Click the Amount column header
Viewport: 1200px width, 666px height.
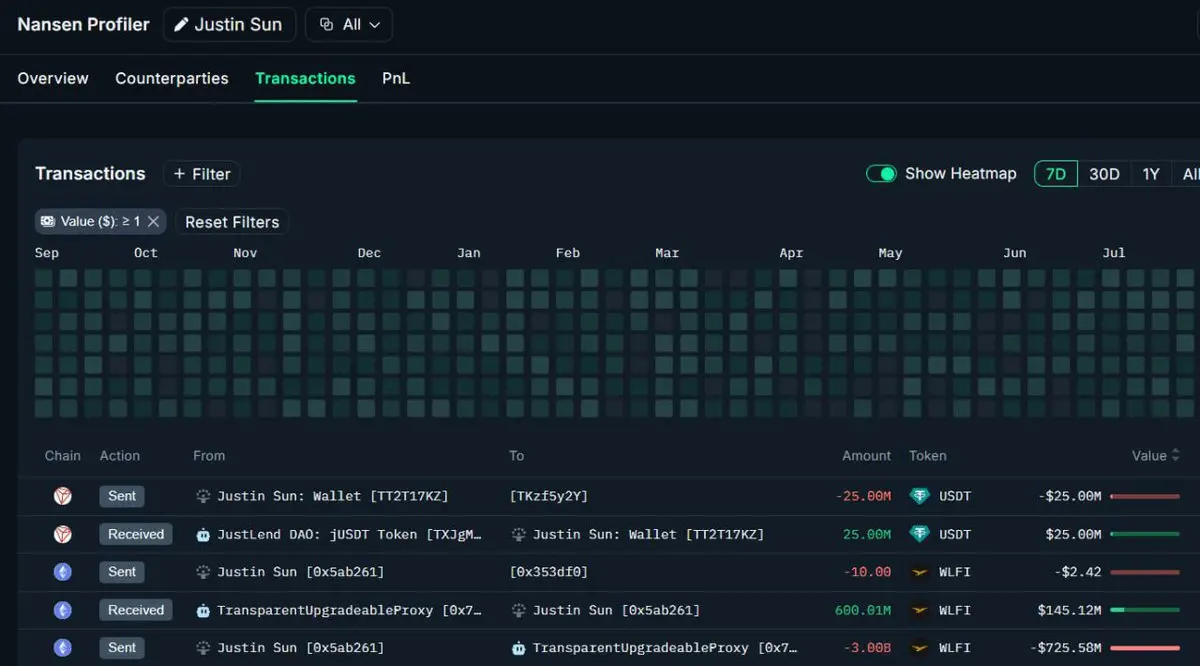pos(866,455)
